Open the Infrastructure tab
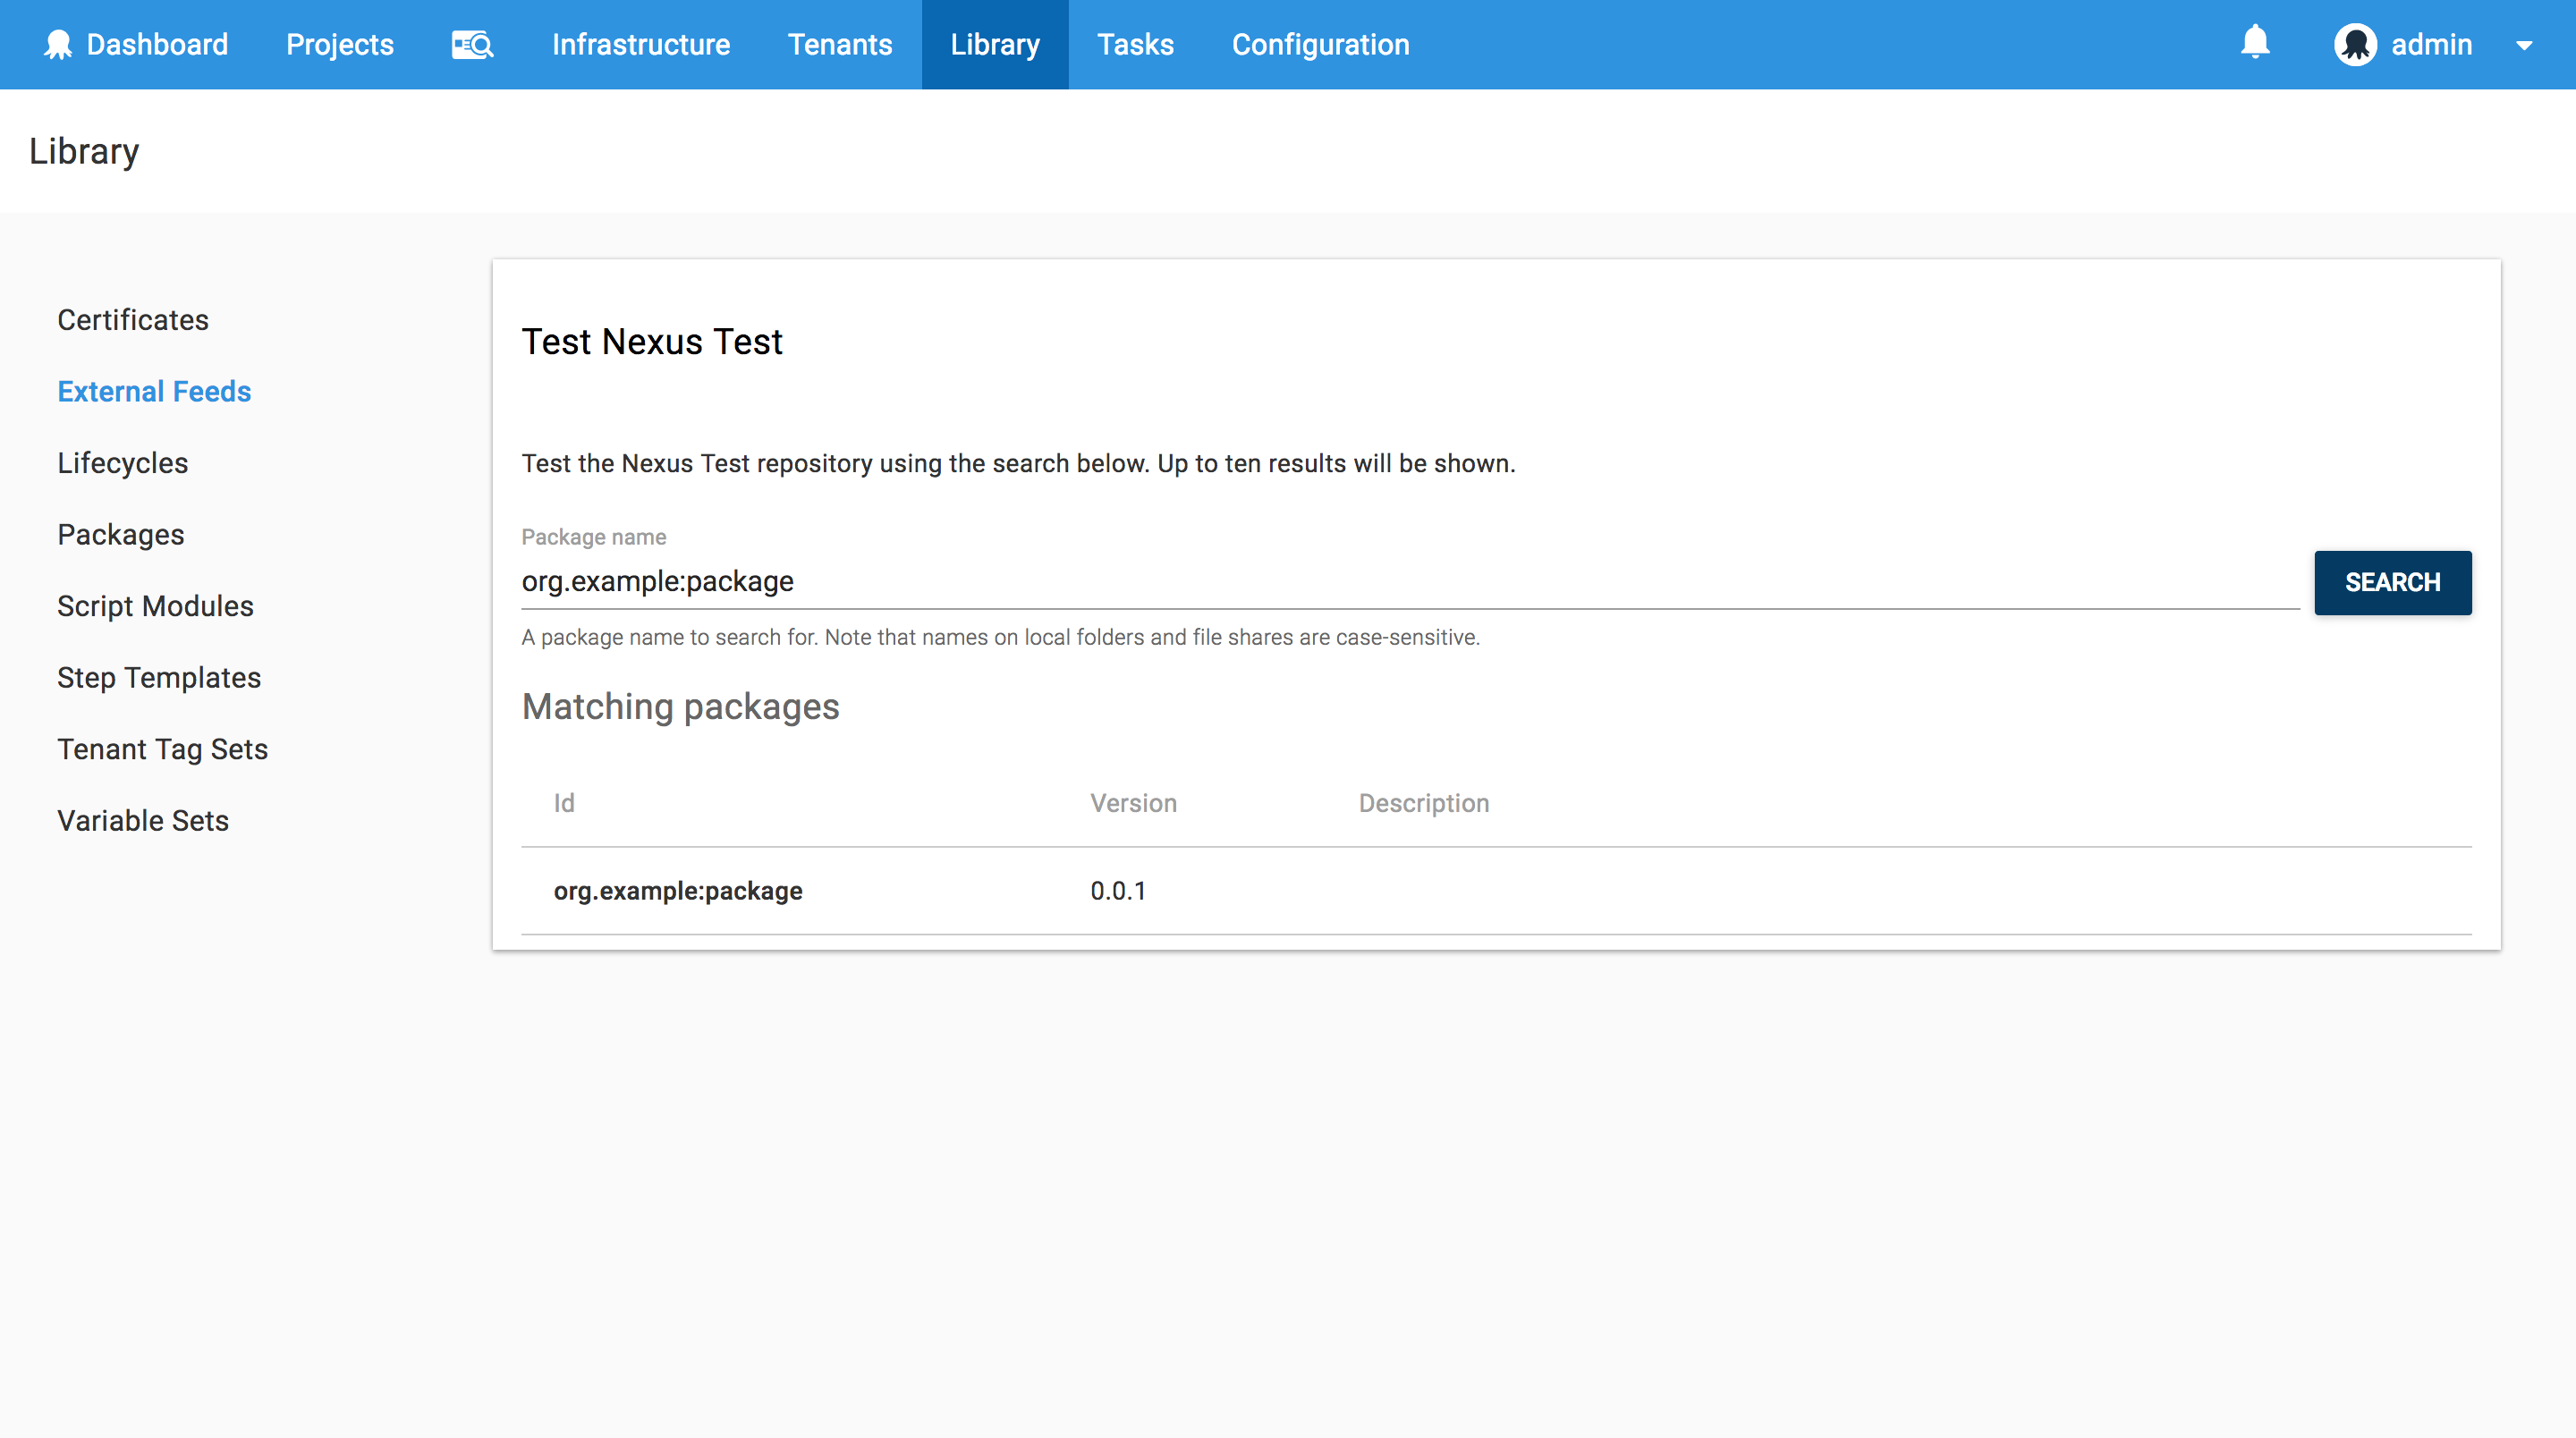Image resolution: width=2576 pixels, height=1438 pixels. point(641,45)
